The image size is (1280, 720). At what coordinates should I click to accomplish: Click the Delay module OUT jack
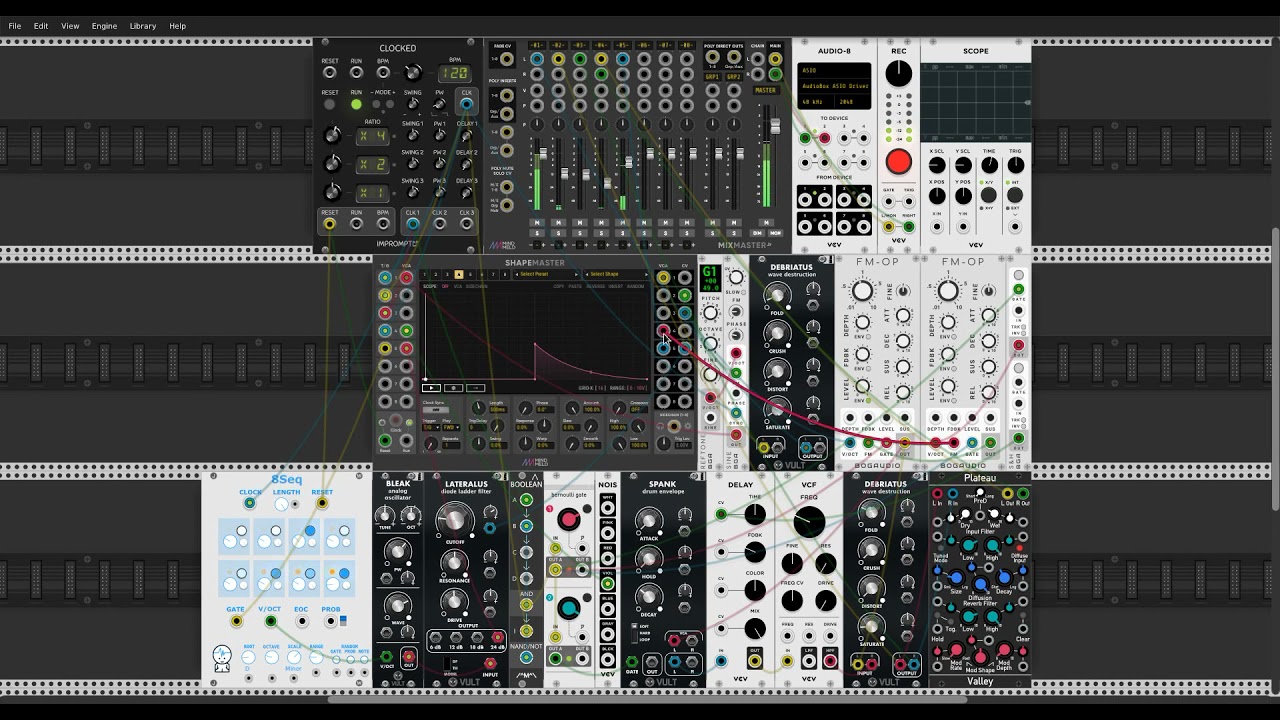click(x=754, y=661)
